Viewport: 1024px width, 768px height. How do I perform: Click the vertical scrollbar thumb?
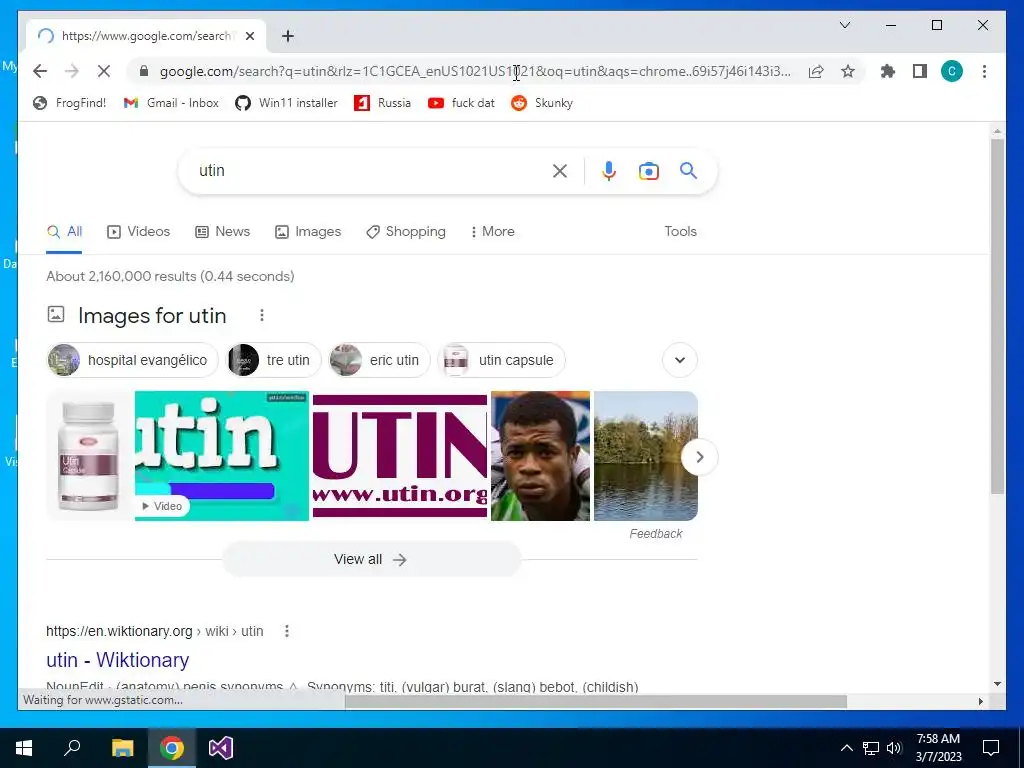(997, 317)
